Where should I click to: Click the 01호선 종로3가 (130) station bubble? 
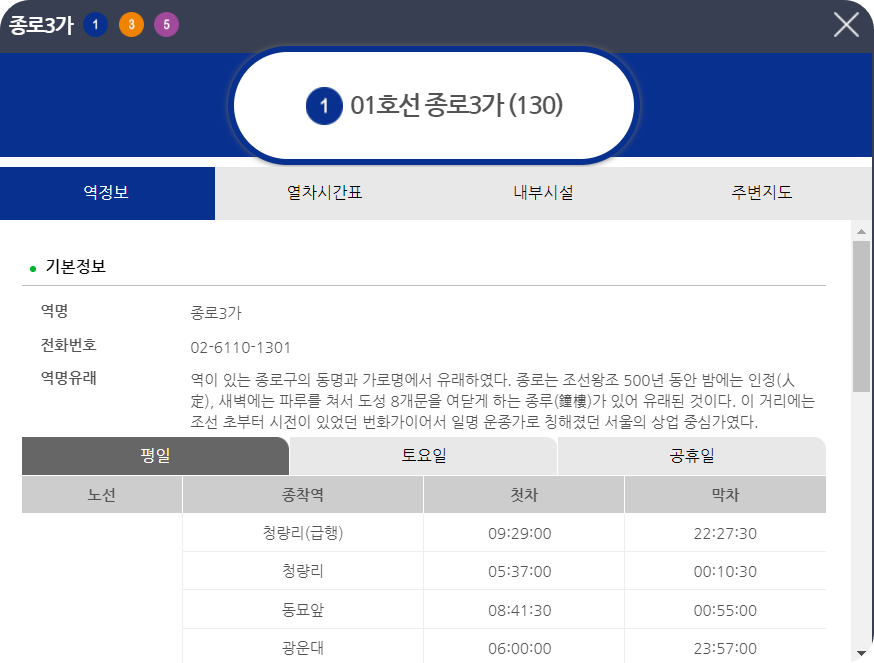pos(433,105)
